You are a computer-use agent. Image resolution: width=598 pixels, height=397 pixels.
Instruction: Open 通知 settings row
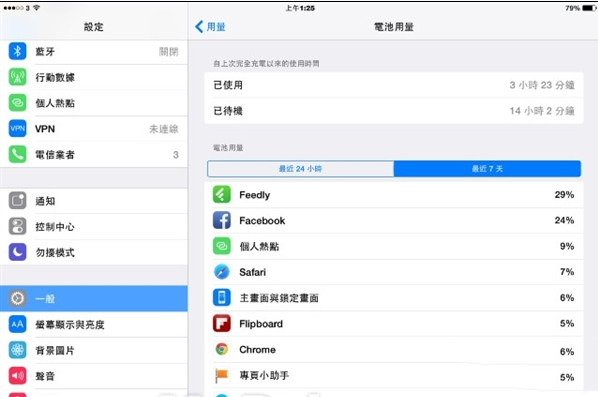[x=94, y=201]
